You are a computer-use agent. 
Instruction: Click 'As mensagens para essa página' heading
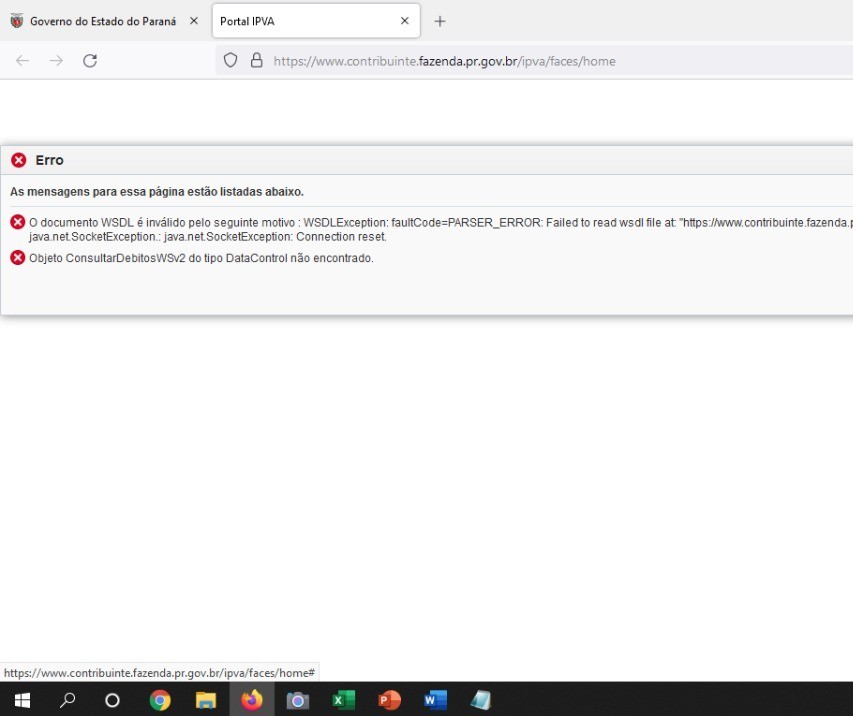click(x=157, y=192)
